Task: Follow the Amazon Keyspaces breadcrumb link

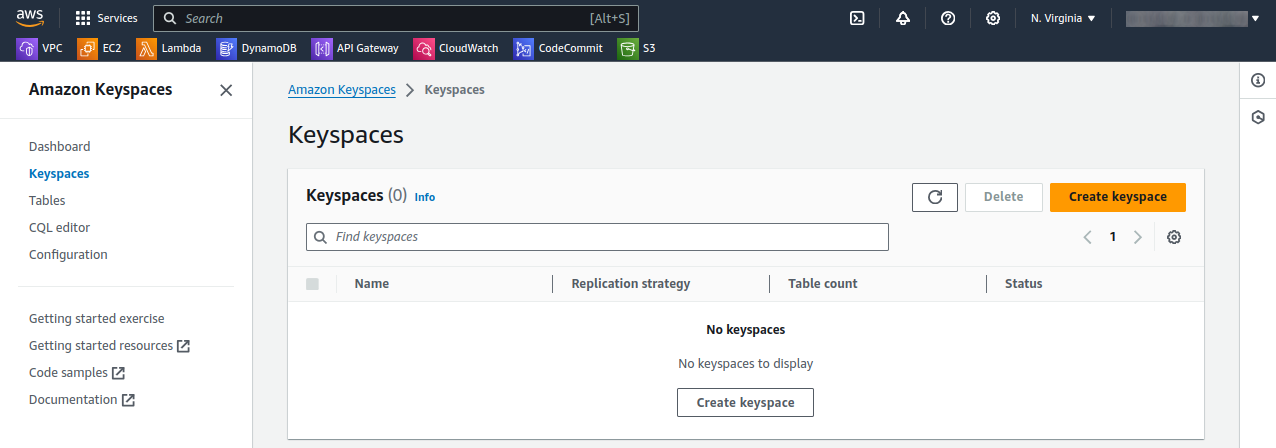Action: (x=341, y=90)
